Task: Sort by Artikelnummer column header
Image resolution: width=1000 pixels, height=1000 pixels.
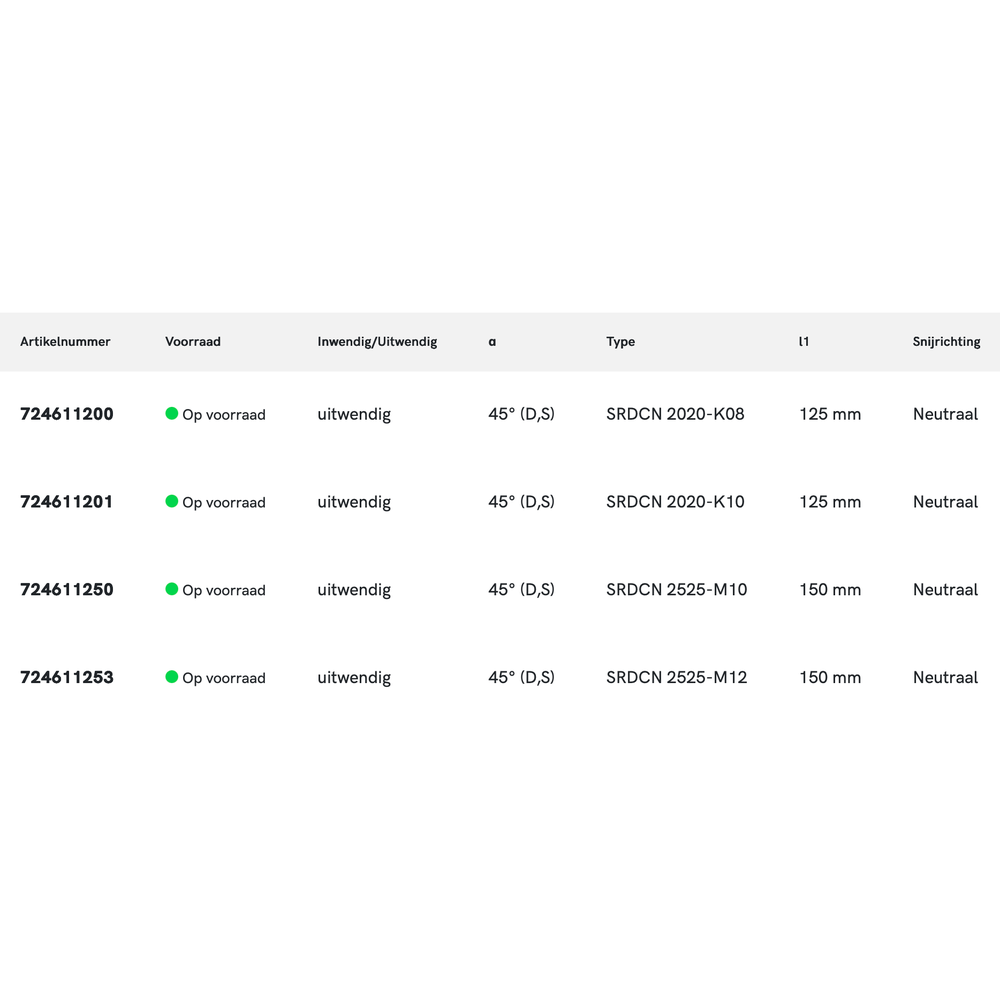Action: pyautogui.click(x=65, y=342)
